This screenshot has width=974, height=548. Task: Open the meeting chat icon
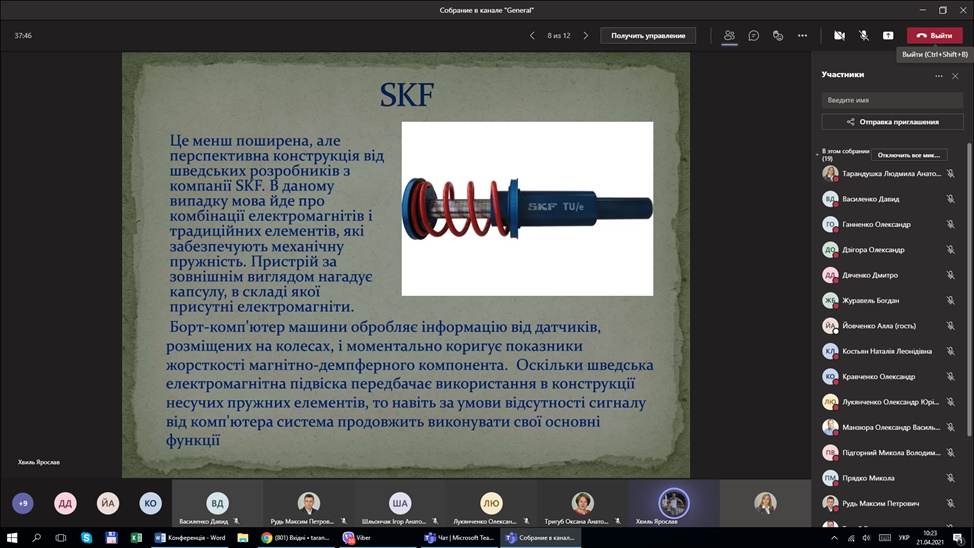[x=753, y=35]
